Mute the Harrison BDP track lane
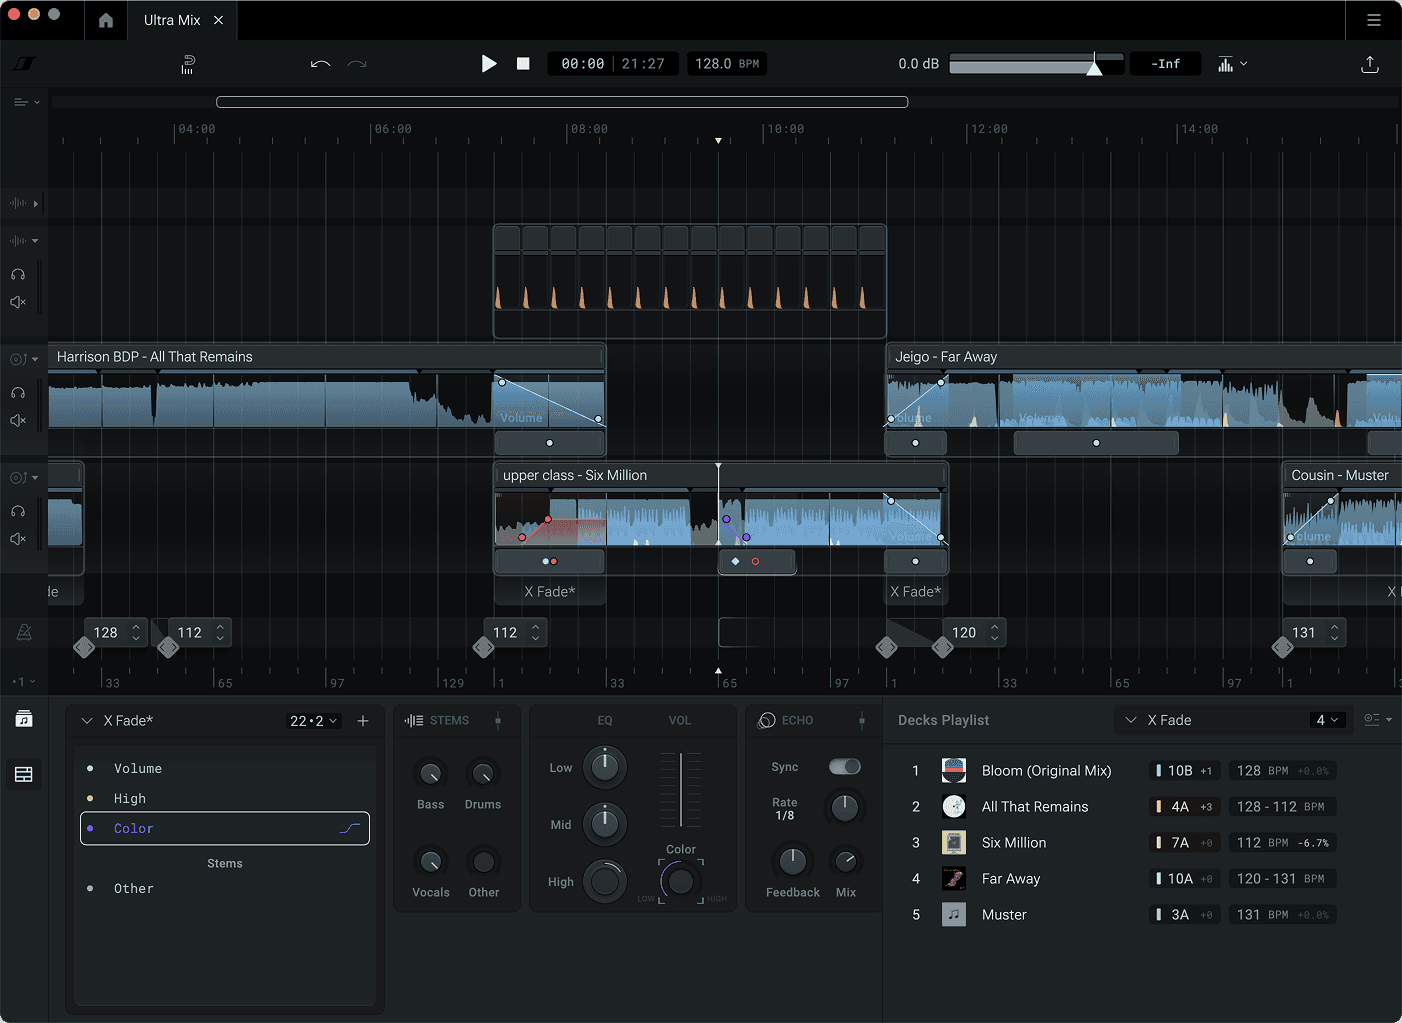1402x1023 pixels. tap(18, 420)
